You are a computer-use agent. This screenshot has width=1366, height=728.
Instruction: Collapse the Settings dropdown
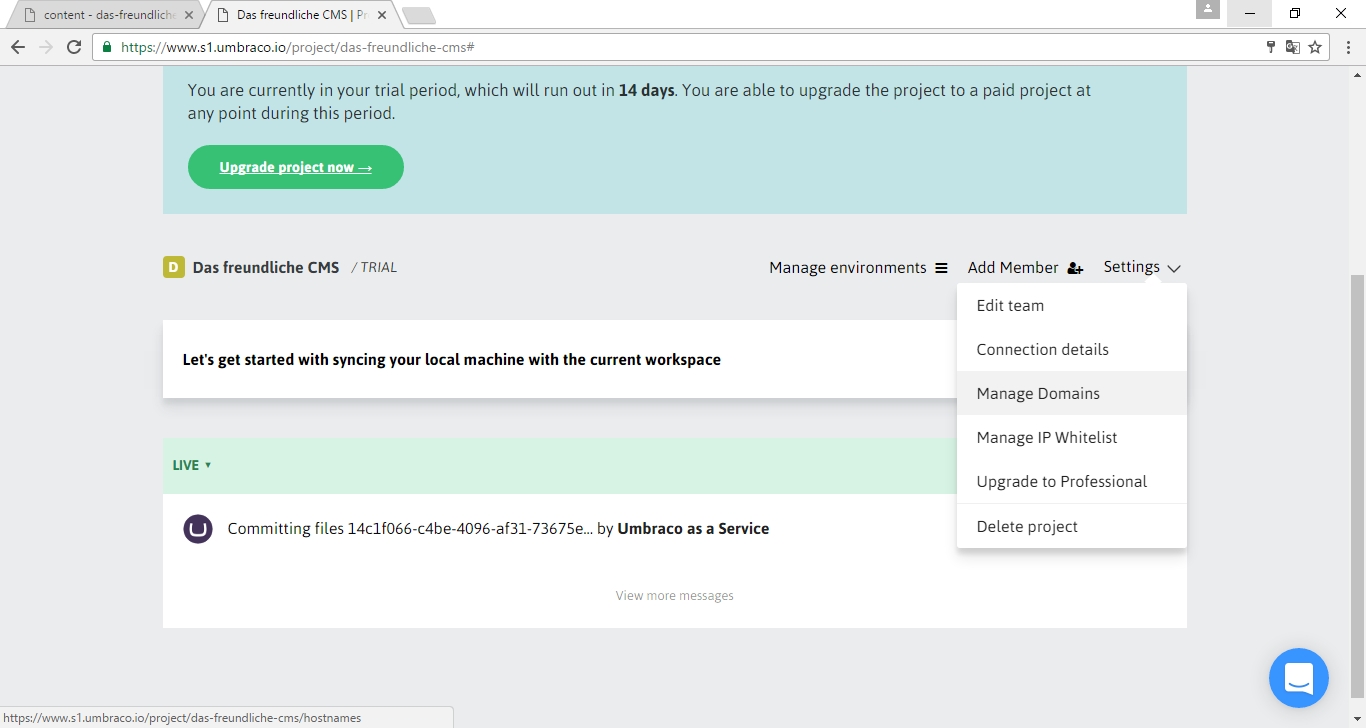click(x=1142, y=267)
